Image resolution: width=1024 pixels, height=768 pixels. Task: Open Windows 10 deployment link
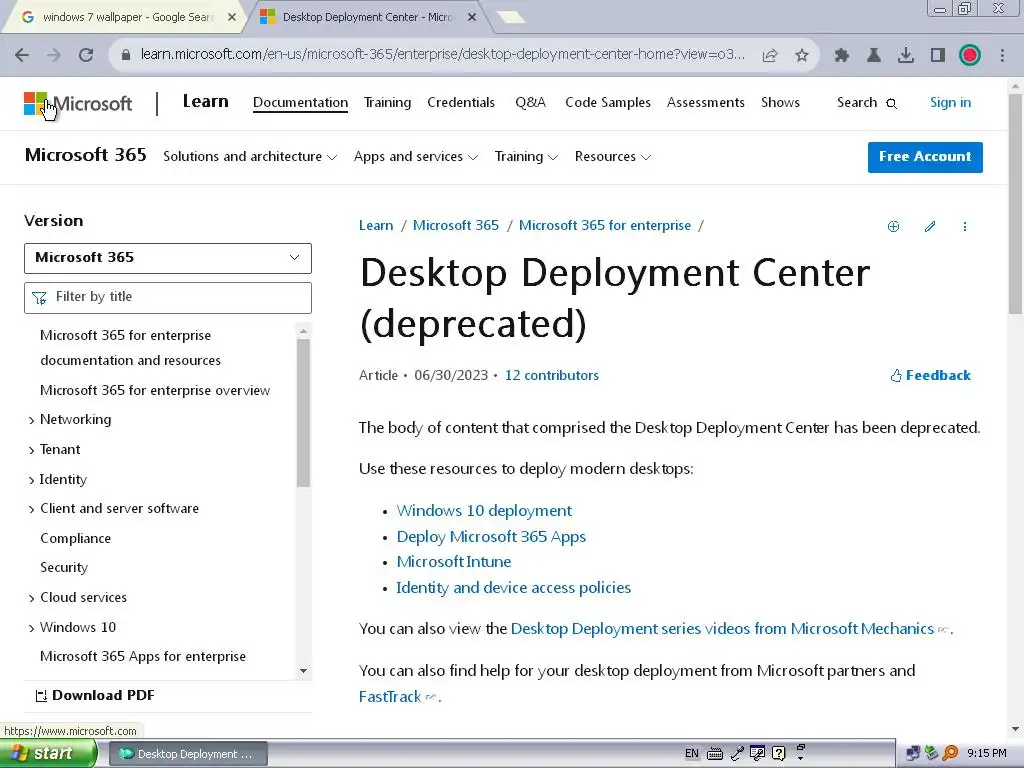(484, 511)
